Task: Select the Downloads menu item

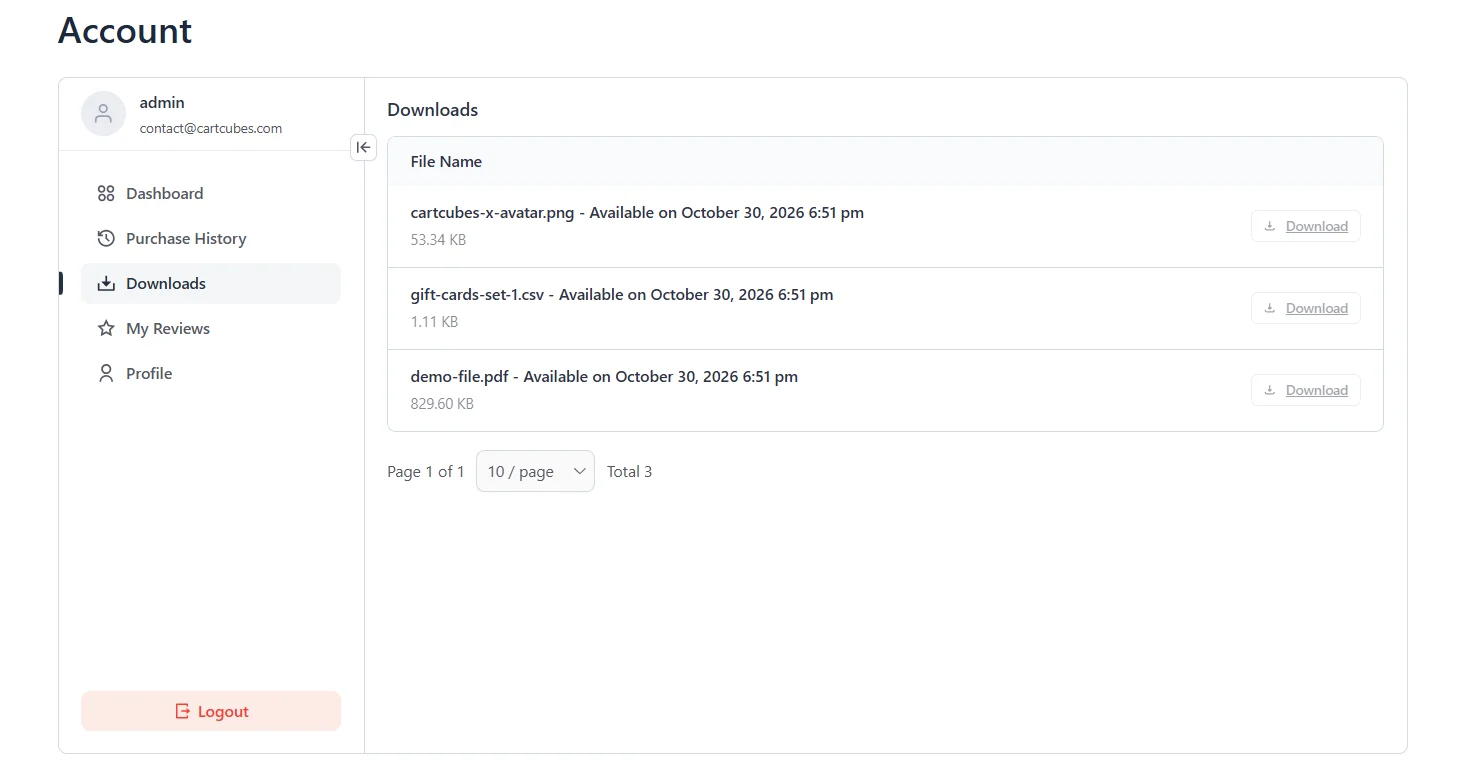Action: click(211, 284)
